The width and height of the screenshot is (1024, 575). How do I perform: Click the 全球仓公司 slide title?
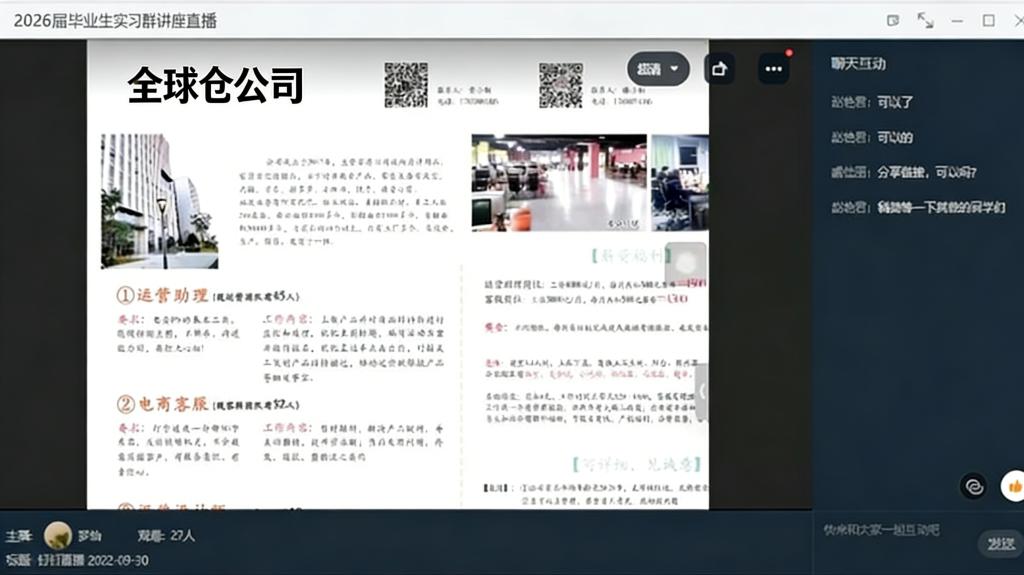point(215,86)
